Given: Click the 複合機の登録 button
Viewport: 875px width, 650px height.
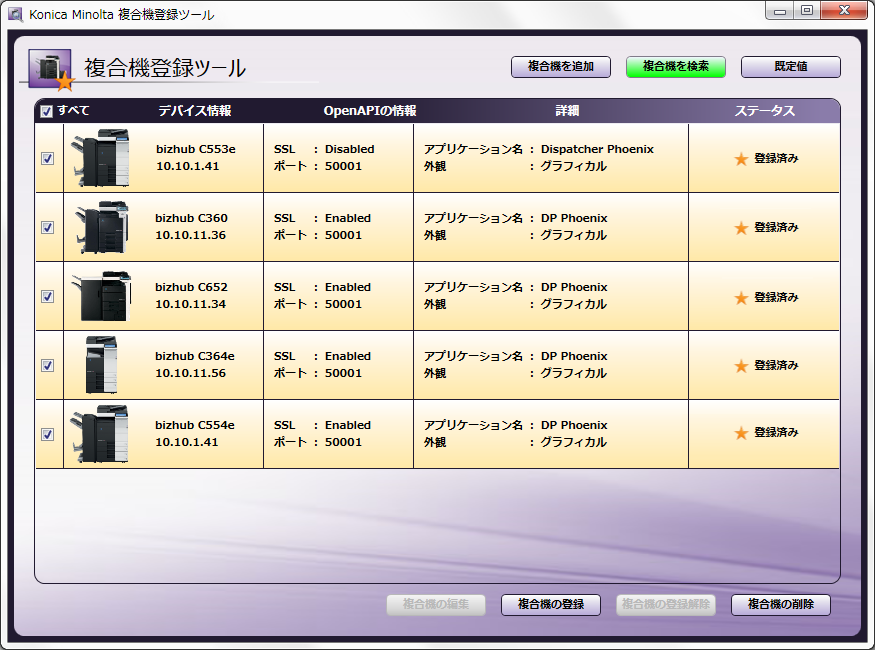Looking at the screenshot, I should point(551,604).
